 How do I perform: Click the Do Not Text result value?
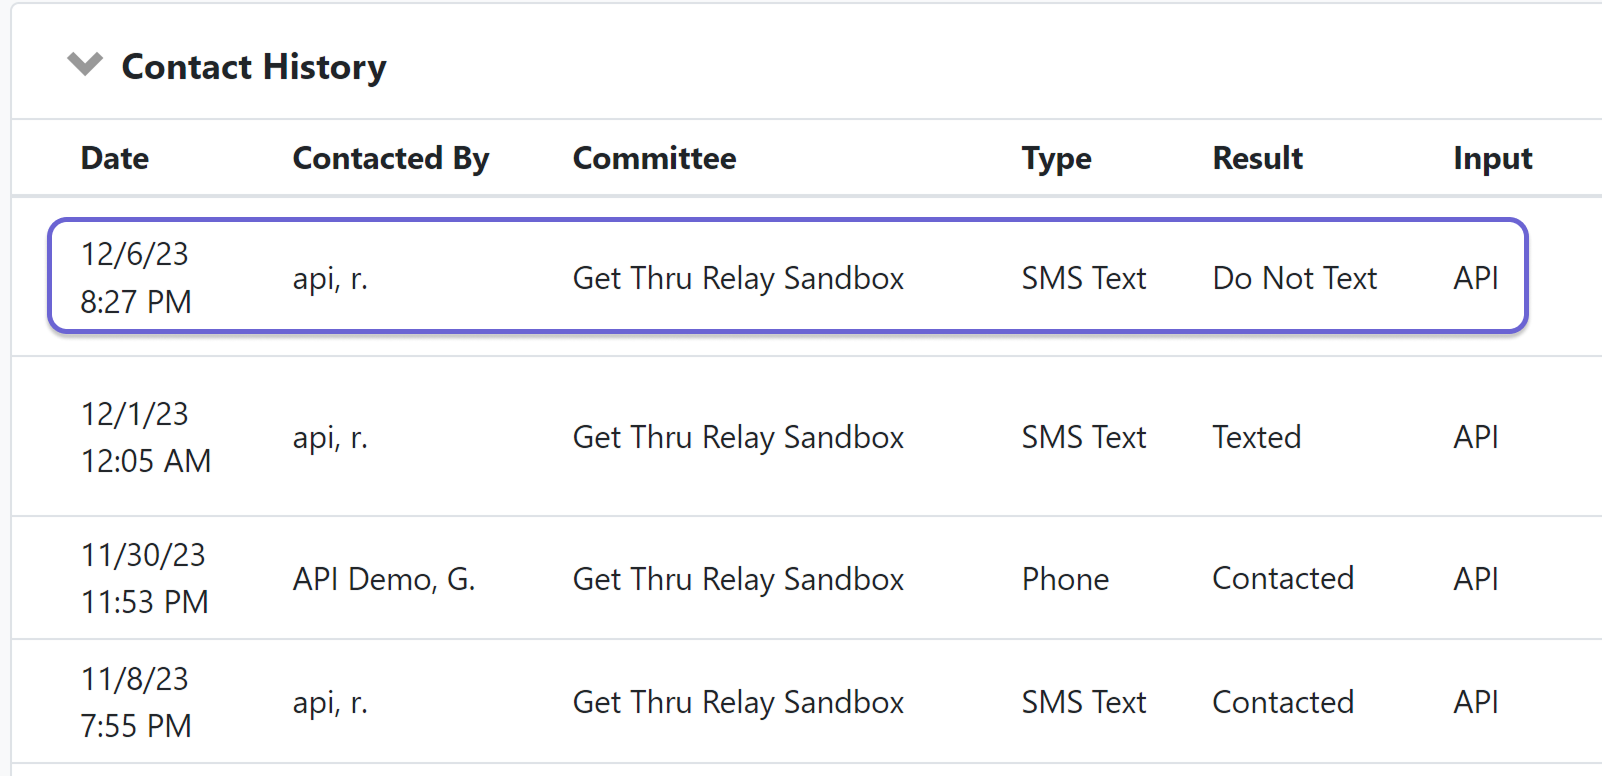pos(1294,277)
